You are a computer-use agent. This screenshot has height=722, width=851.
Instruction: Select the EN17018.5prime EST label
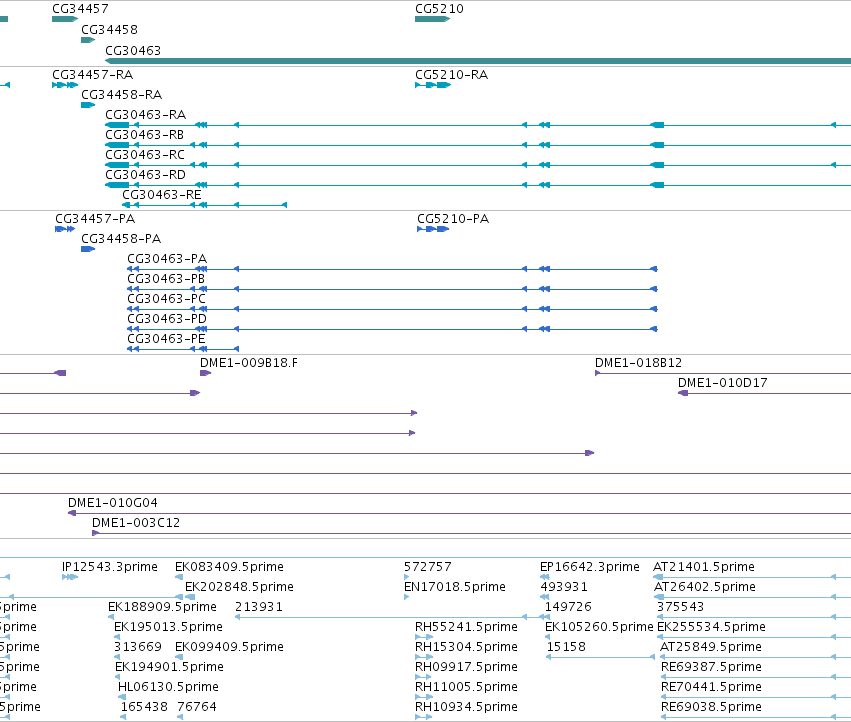point(455,587)
